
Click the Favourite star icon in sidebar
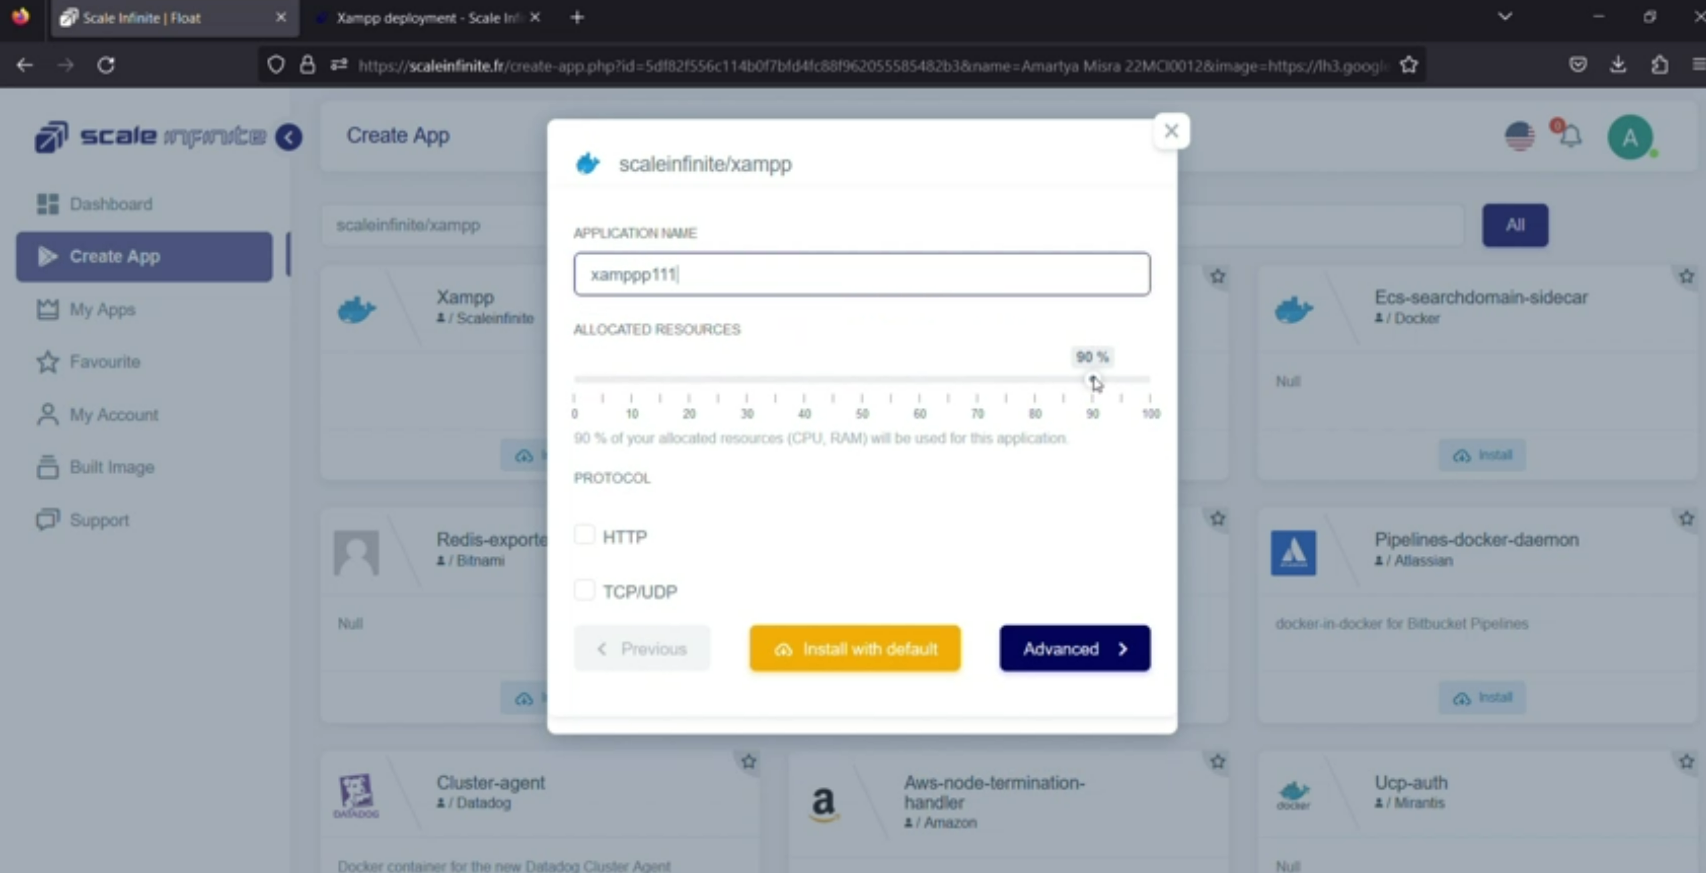(47, 362)
